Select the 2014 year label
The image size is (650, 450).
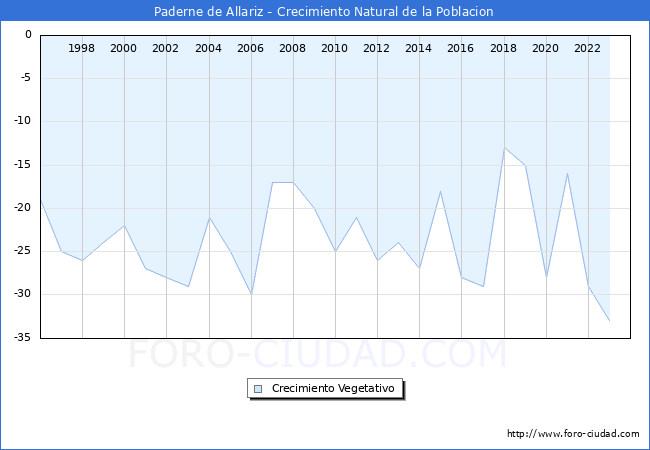click(418, 48)
